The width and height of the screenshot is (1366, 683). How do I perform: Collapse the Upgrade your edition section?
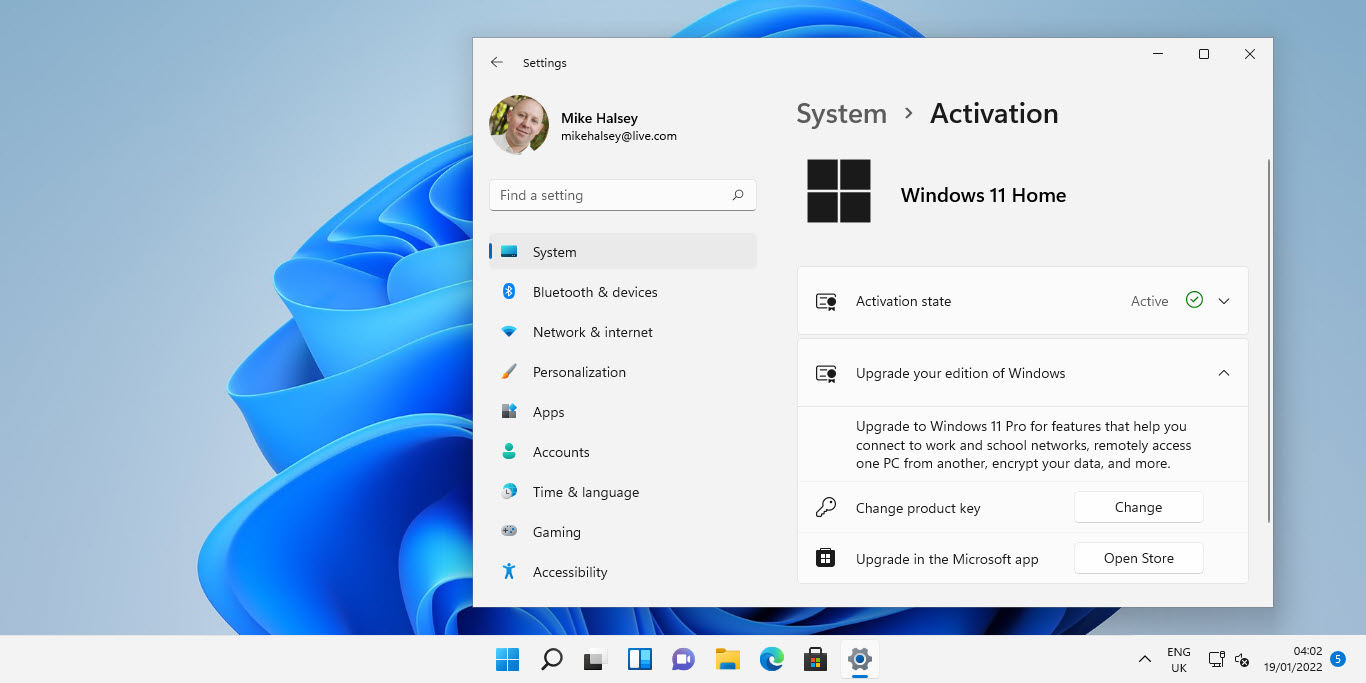1223,372
